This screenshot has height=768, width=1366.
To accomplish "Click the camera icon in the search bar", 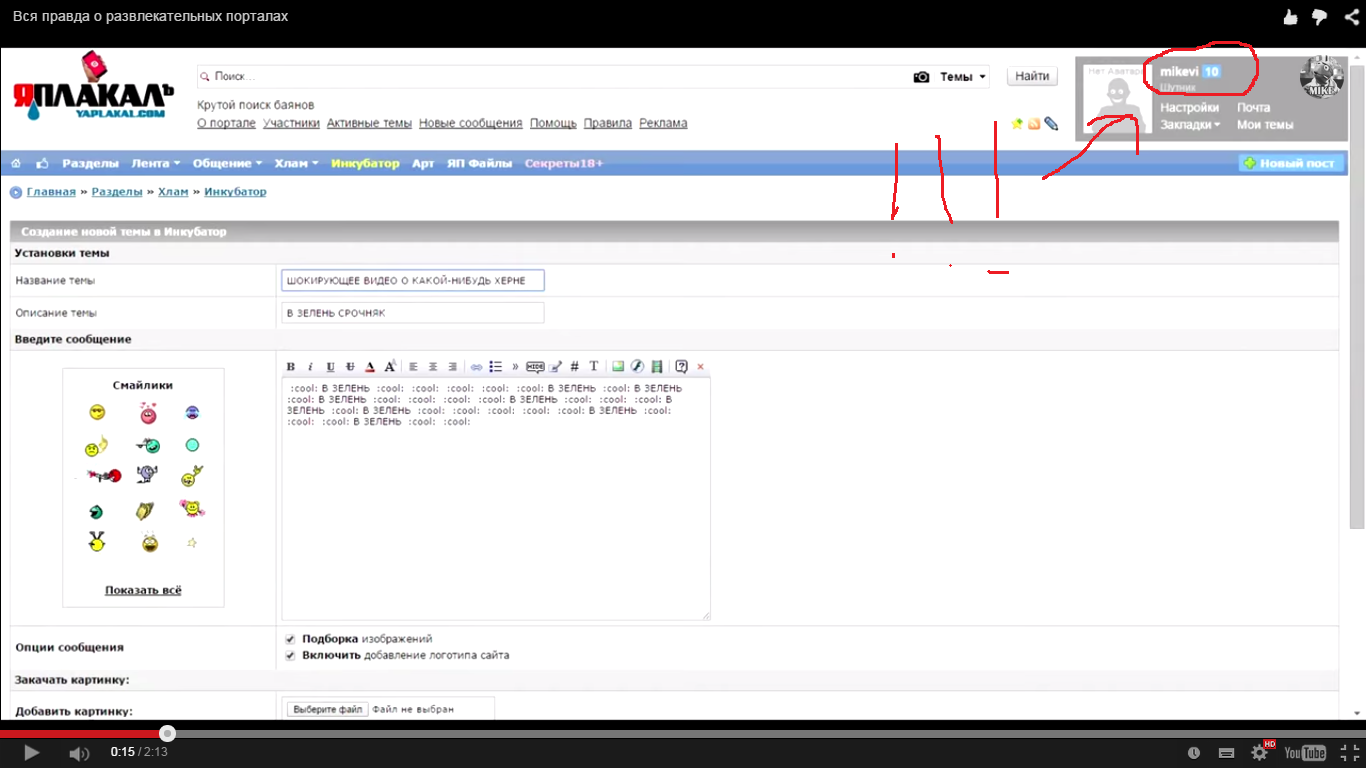I will [921, 77].
